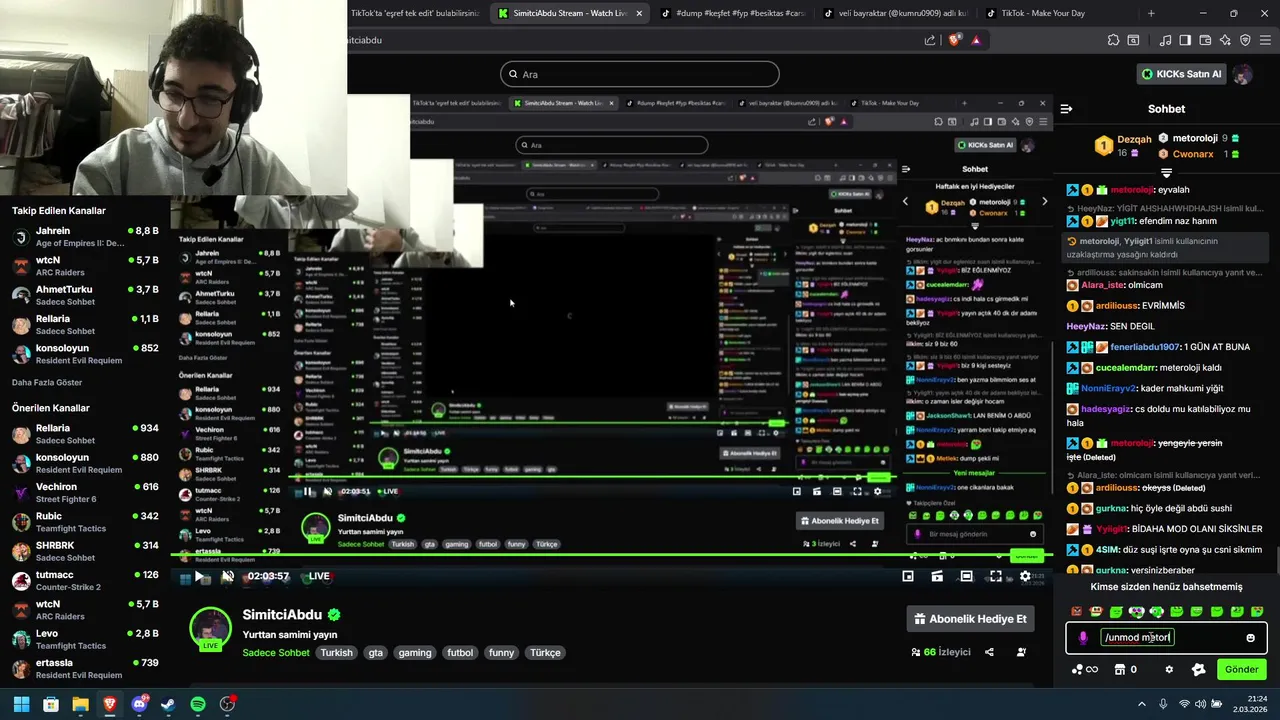Expand Daha Fazla Göster in followed channels
Screen dimensions: 1280x720
point(47,382)
